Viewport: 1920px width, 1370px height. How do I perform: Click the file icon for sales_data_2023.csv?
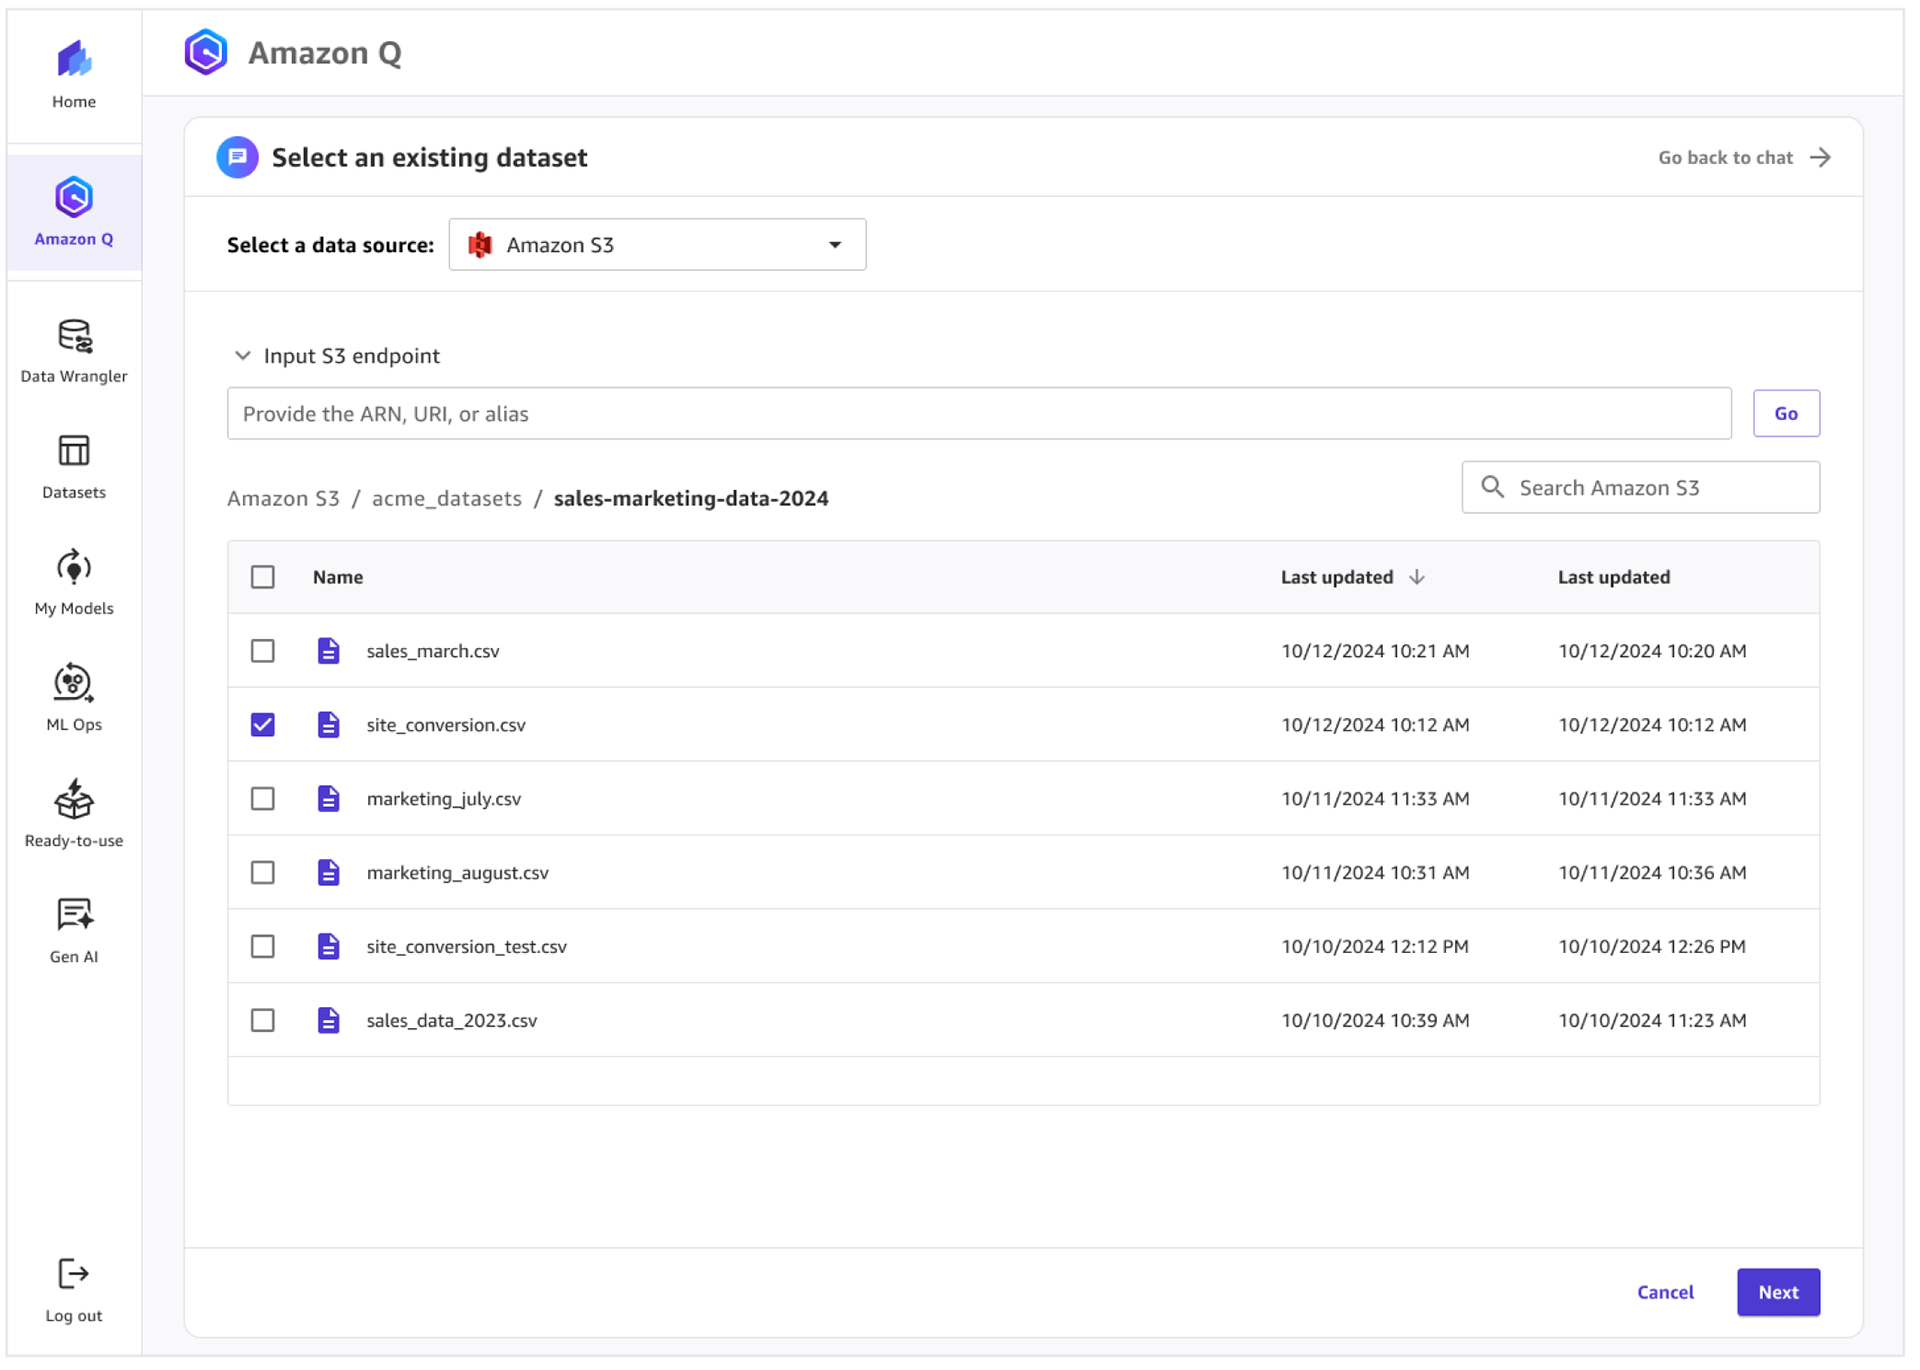coord(328,1021)
